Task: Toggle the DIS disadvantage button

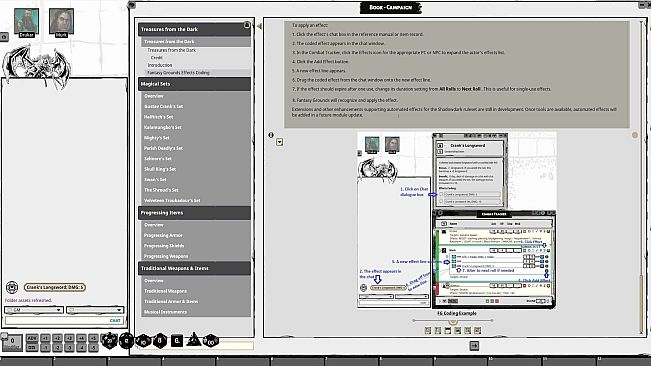Action: pyautogui.click(x=32, y=347)
